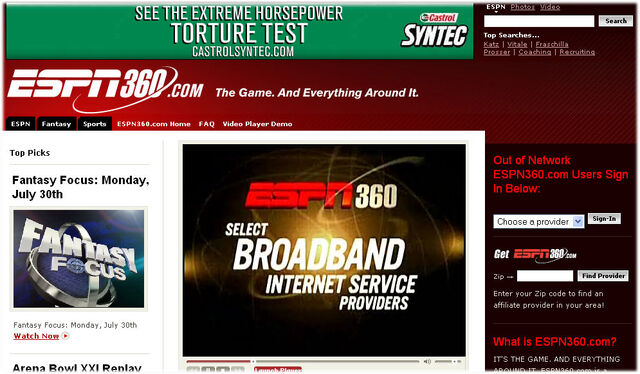Click the main ESPN 360 video player
The width and height of the screenshot is (640, 374).
tap(324, 250)
